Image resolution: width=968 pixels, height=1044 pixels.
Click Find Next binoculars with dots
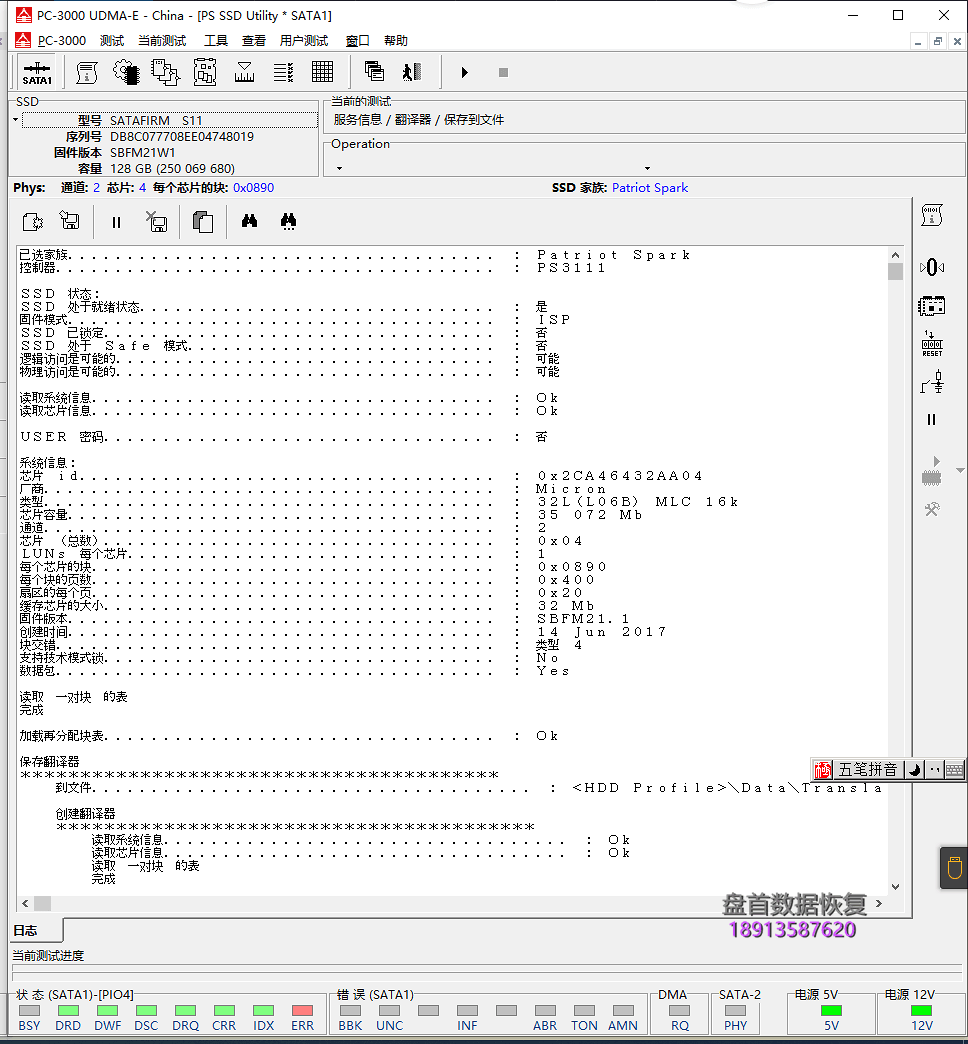pyautogui.click(x=288, y=221)
